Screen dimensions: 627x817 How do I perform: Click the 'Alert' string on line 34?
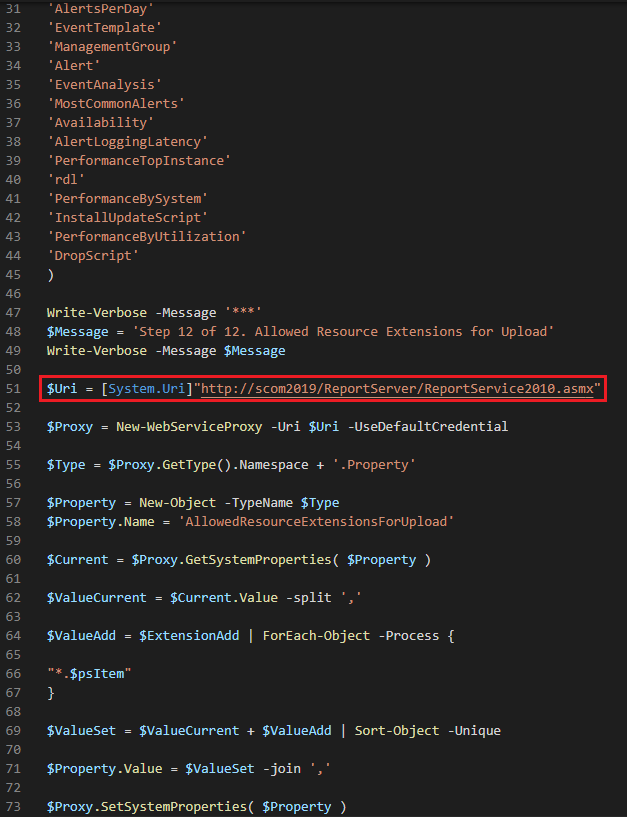pyautogui.click(x=74, y=66)
